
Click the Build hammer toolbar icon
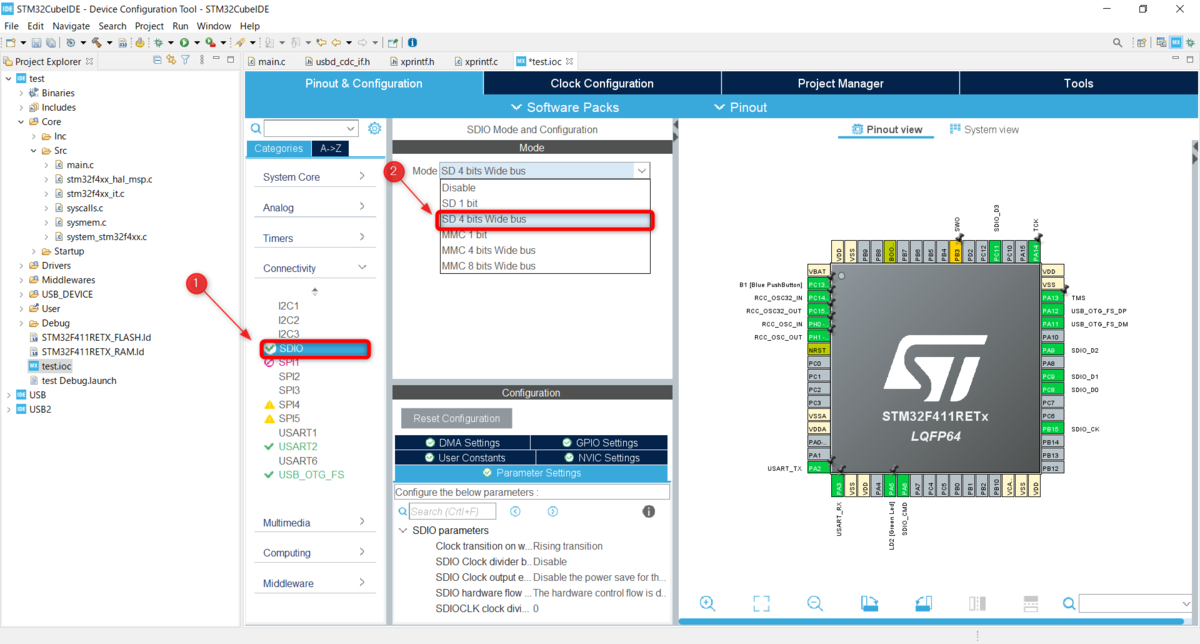(97, 42)
